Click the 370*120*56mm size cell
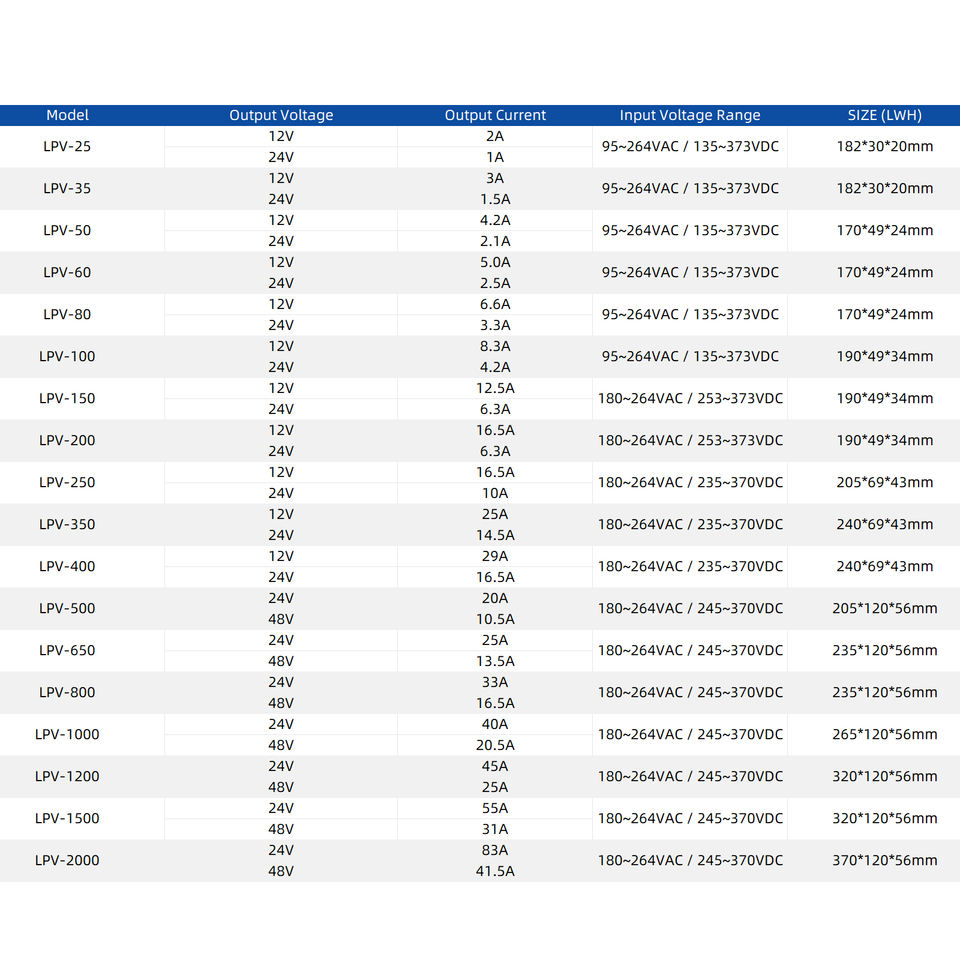Image resolution: width=960 pixels, height=960 pixels. point(885,860)
